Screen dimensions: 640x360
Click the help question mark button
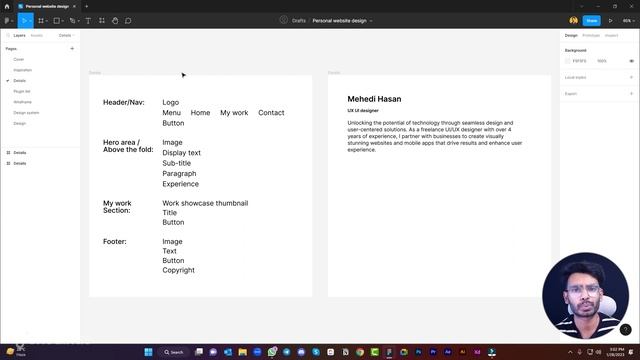[x=625, y=330]
